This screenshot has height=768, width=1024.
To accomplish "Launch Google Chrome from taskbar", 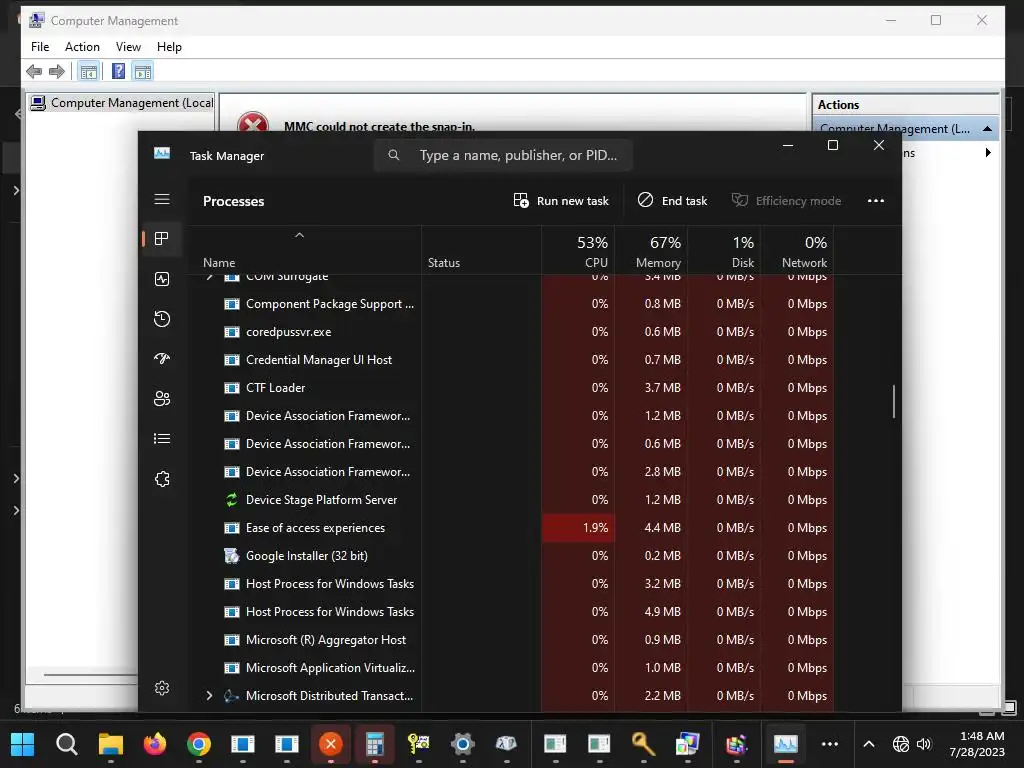I will [x=199, y=744].
